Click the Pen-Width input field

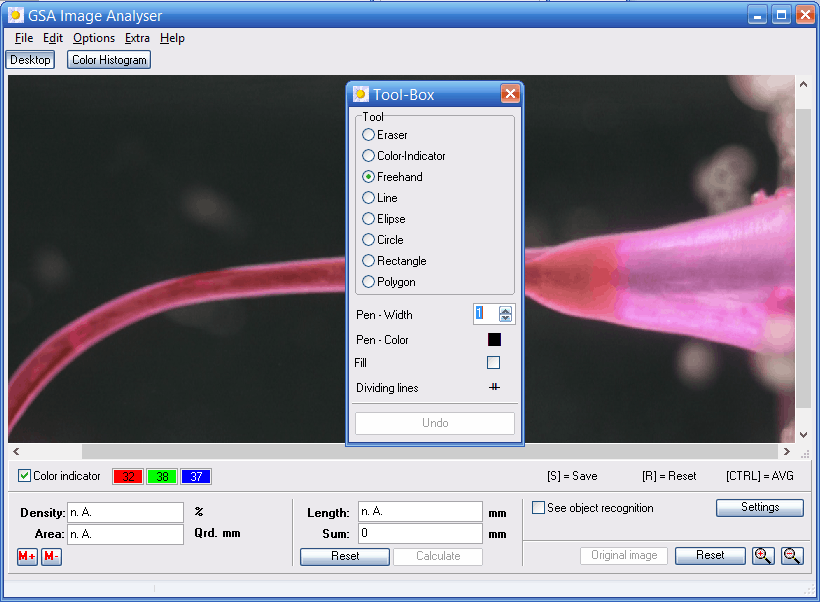[486, 314]
